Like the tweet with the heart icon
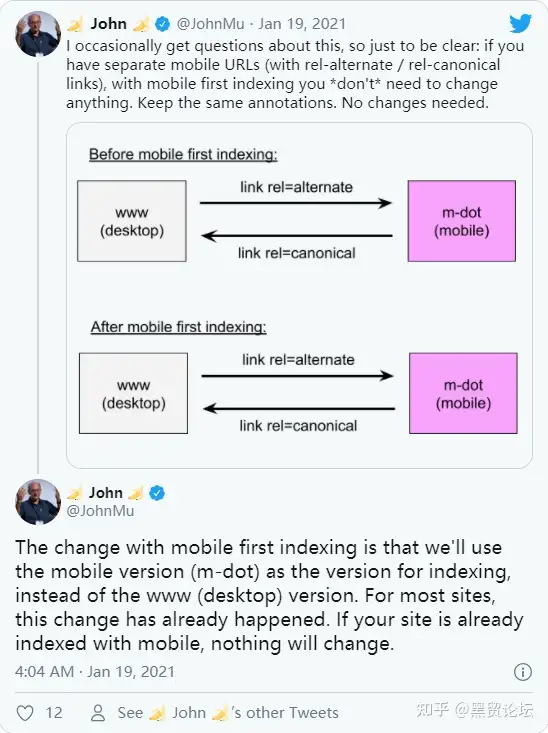548x733 pixels. click(25, 713)
